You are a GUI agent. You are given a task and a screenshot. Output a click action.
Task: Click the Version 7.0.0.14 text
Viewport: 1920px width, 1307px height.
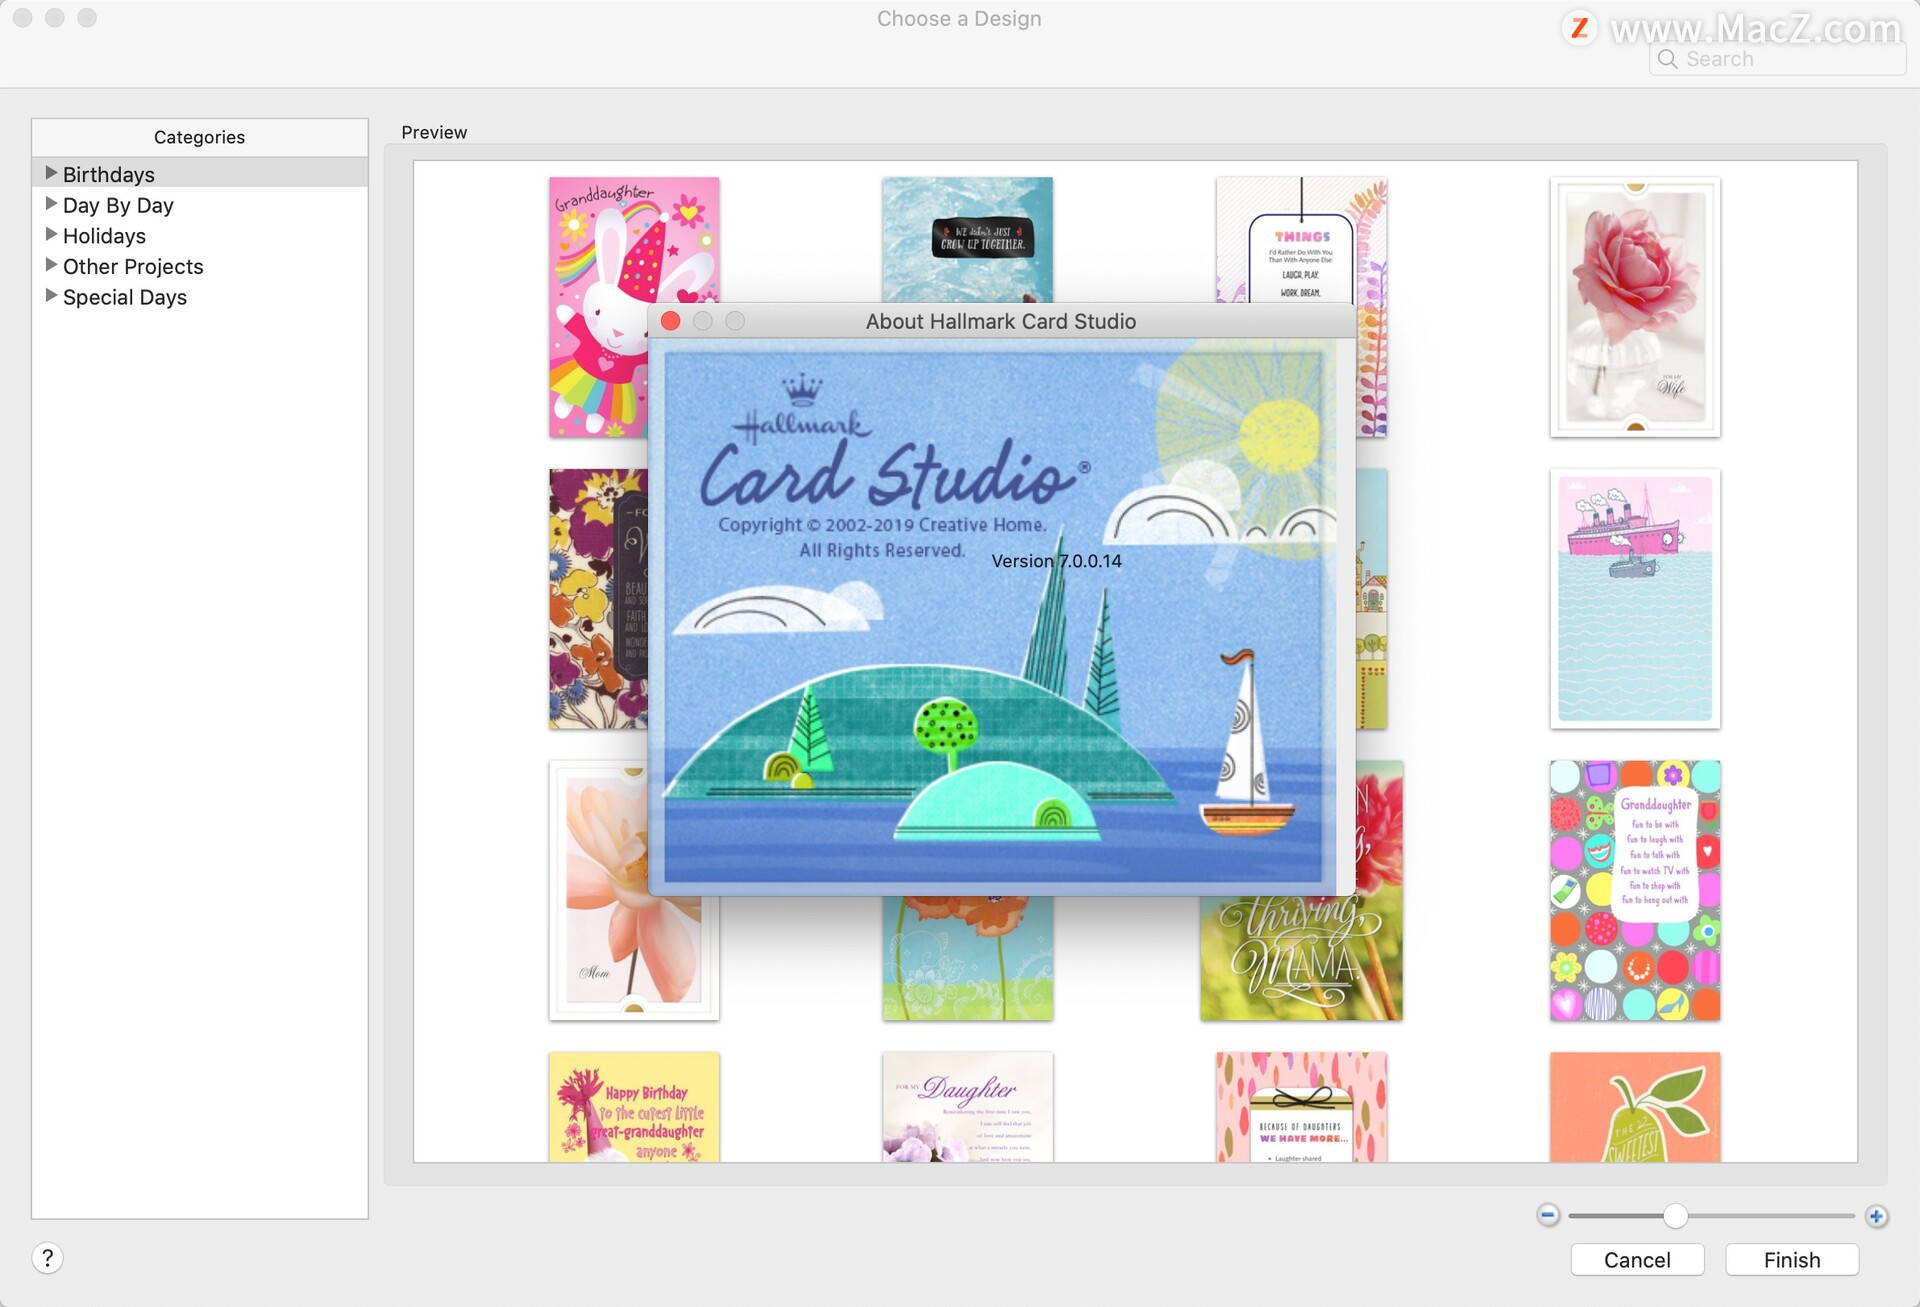point(1056,561)
